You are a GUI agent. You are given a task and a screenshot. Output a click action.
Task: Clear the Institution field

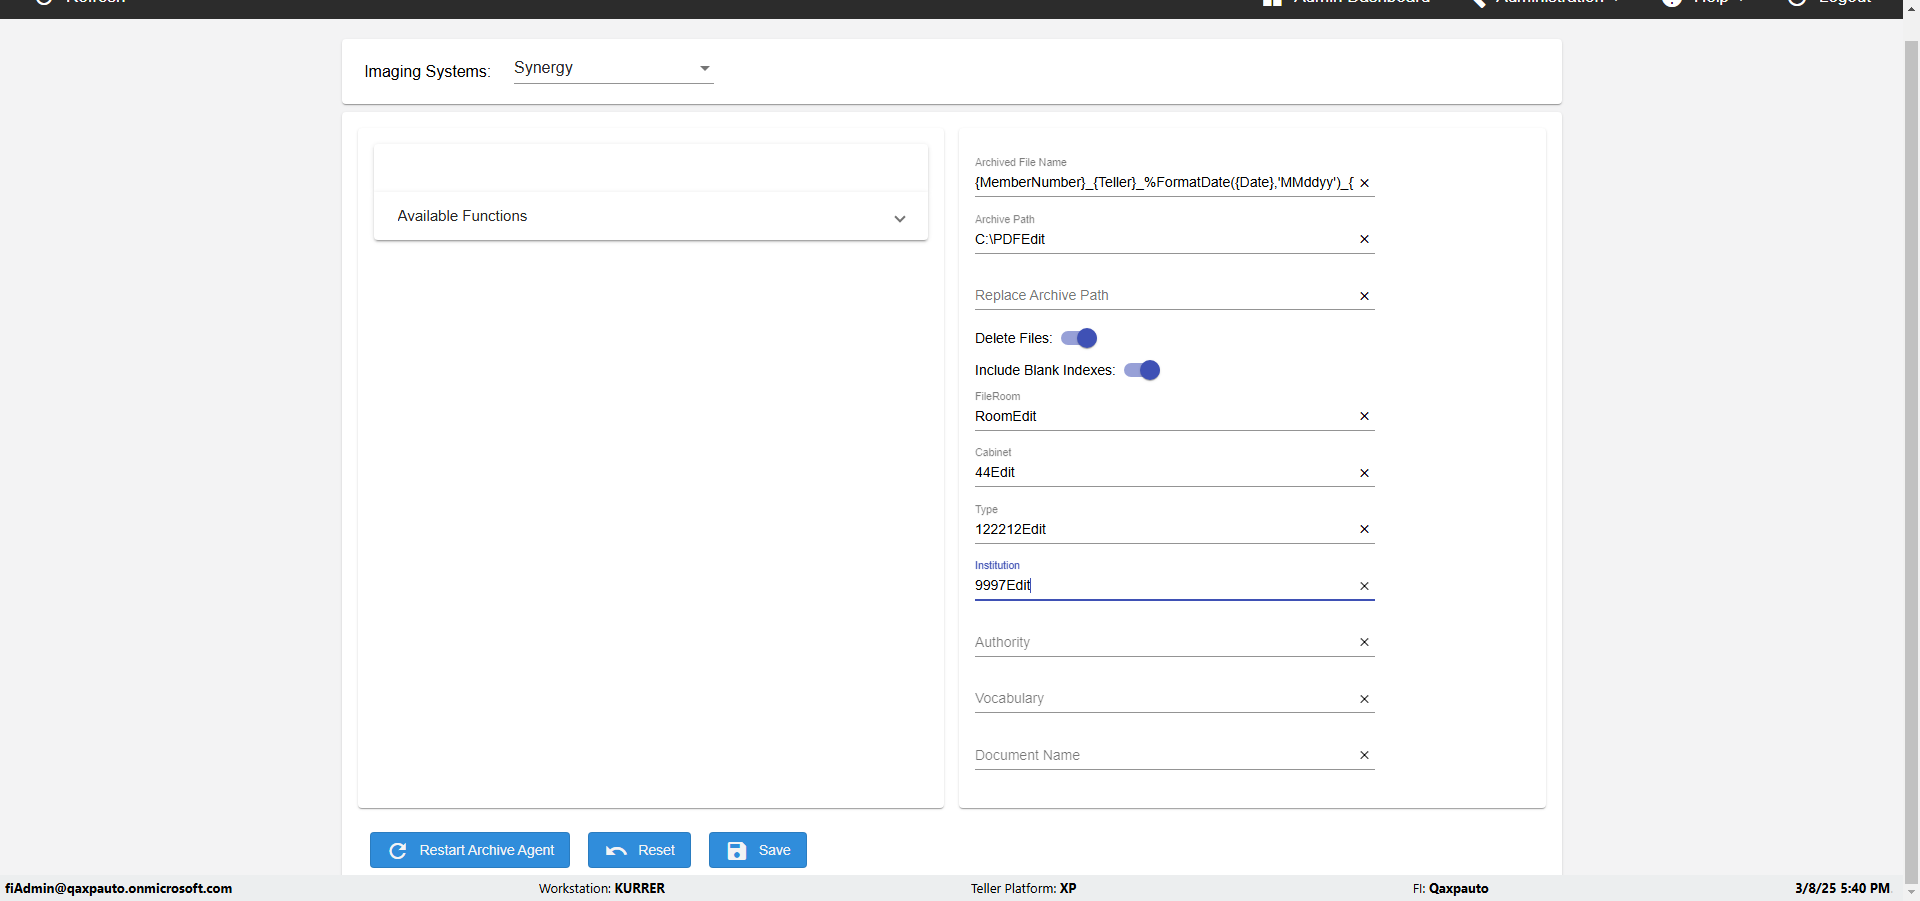(x=1364, y=586)
